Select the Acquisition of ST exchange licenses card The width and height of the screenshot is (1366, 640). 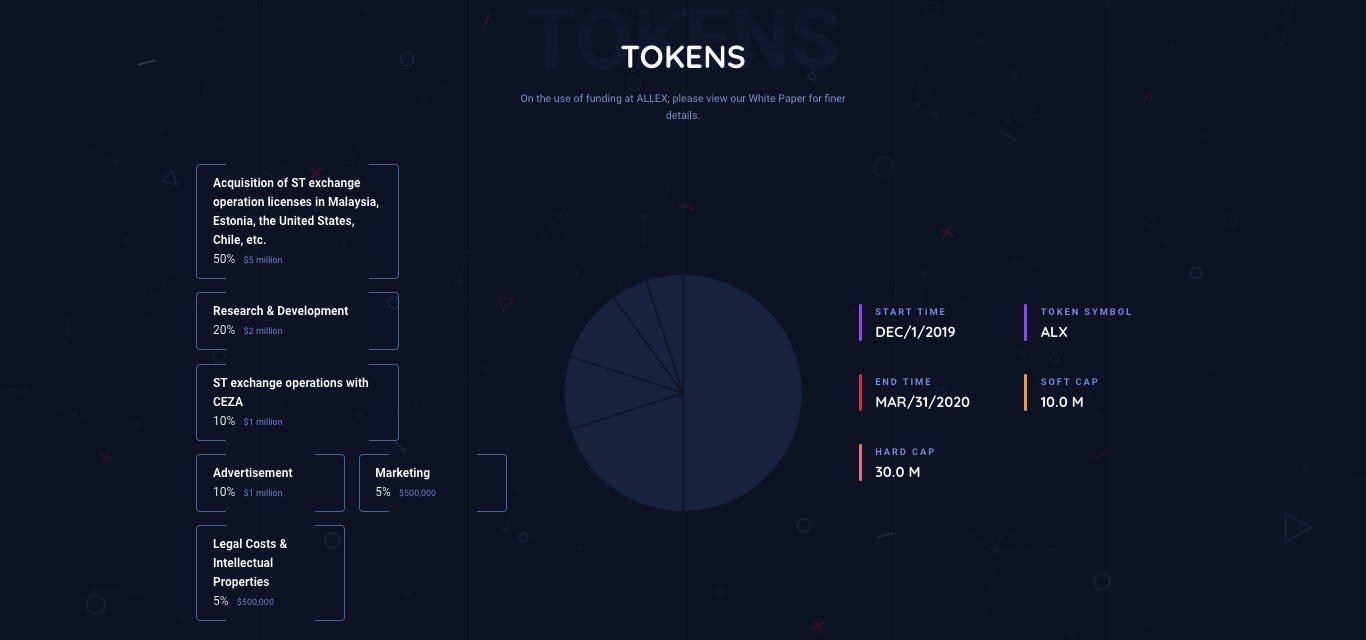(x=297, y=221)
